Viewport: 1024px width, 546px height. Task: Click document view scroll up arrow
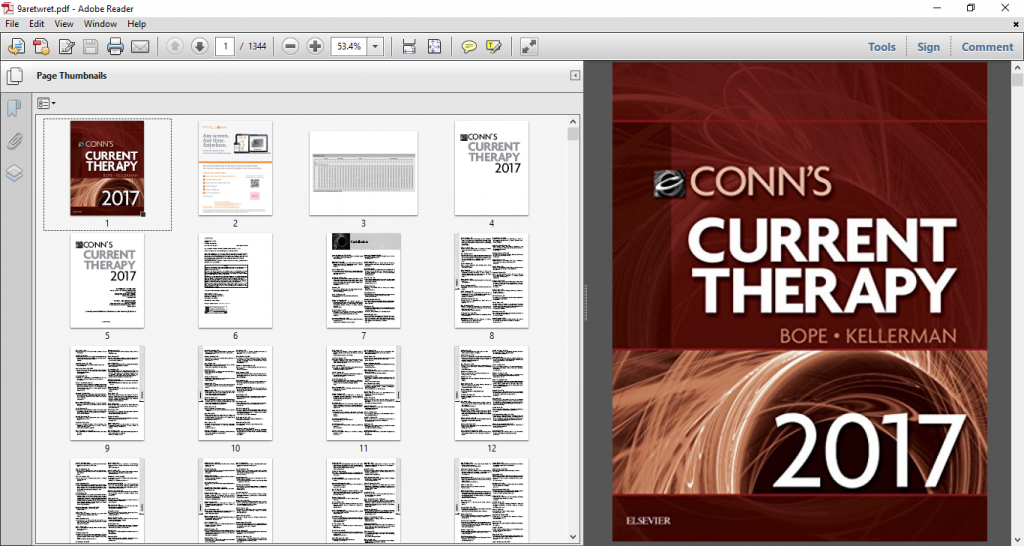1017,67
